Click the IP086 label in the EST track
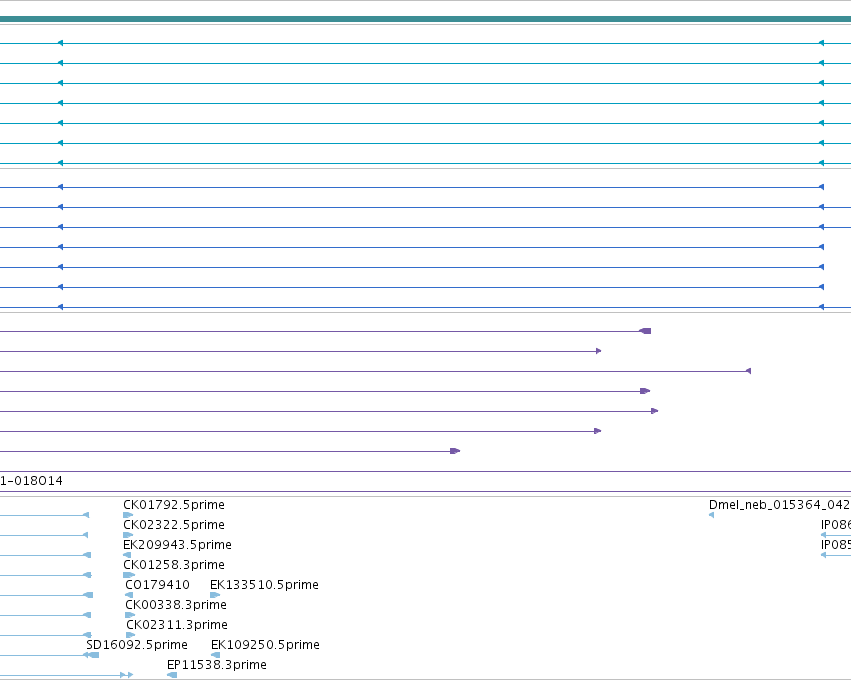This screenshot has width=851, height=680. (x=836, y=525)
